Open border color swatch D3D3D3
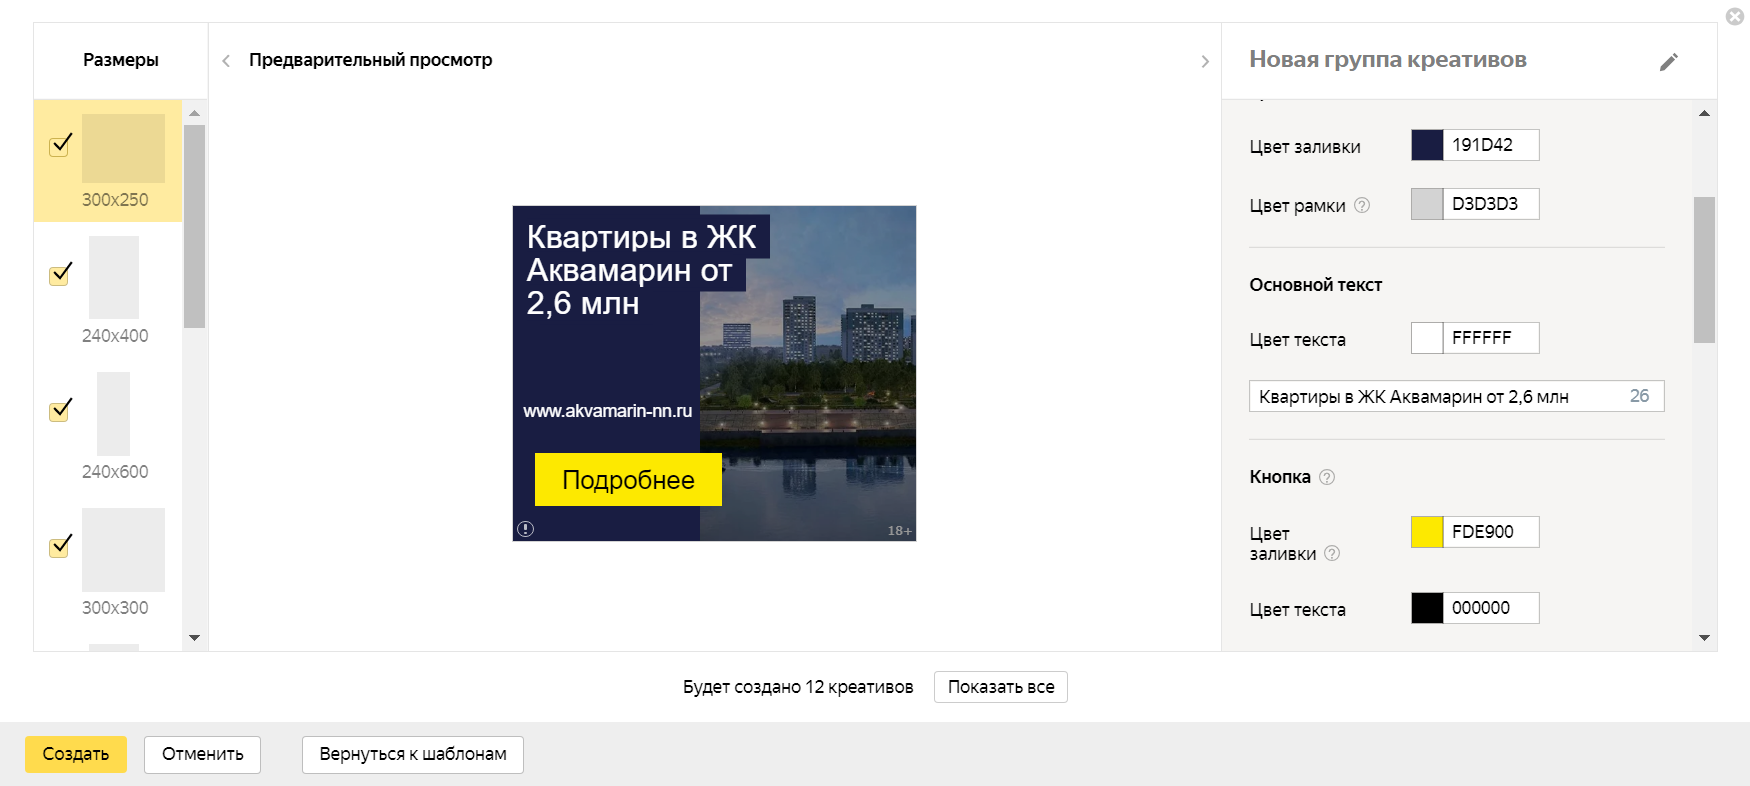Screen dimensions: 1750x786 click(x=1427, y=204)
